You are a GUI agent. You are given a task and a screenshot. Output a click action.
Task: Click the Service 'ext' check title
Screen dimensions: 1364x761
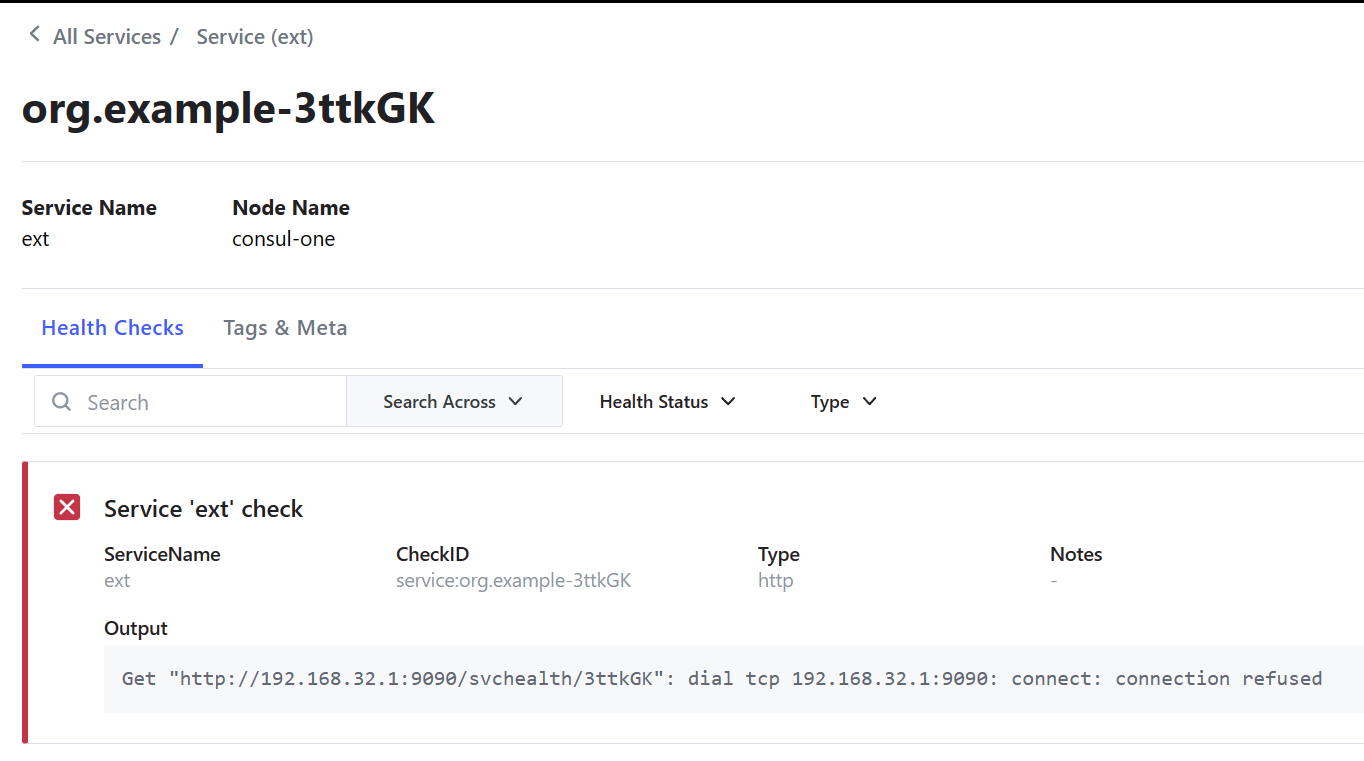coord(203,509)
